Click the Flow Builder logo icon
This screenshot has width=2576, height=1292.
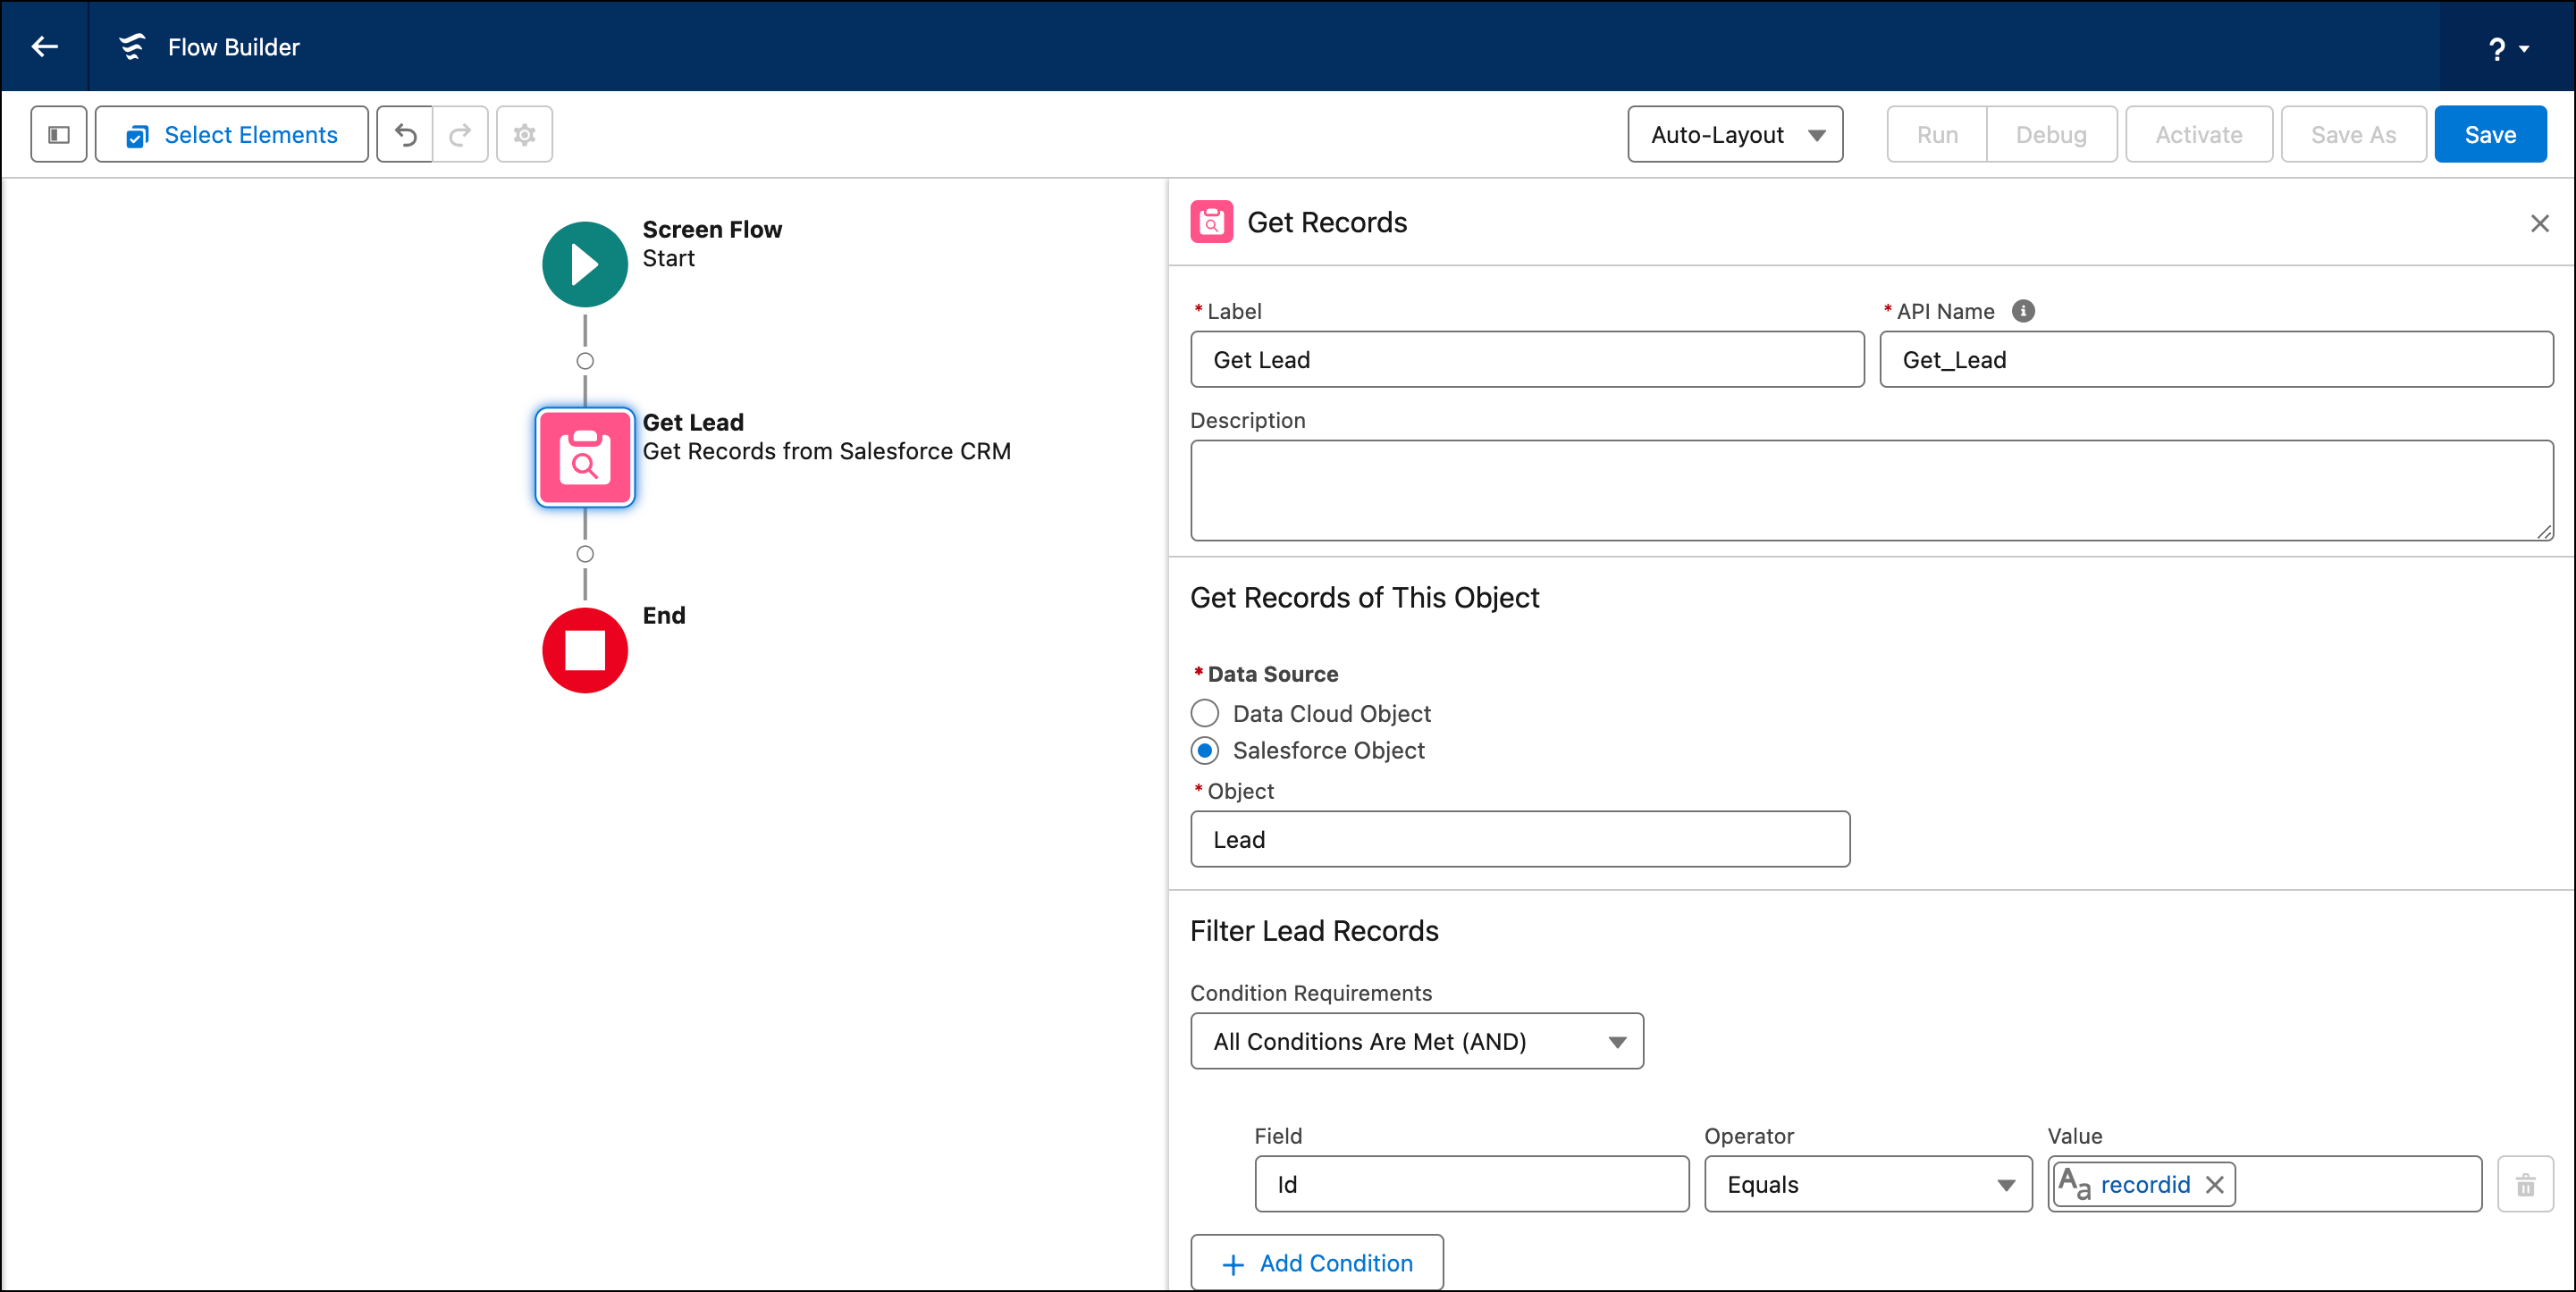pyautogui.click(x=132, y=47)
